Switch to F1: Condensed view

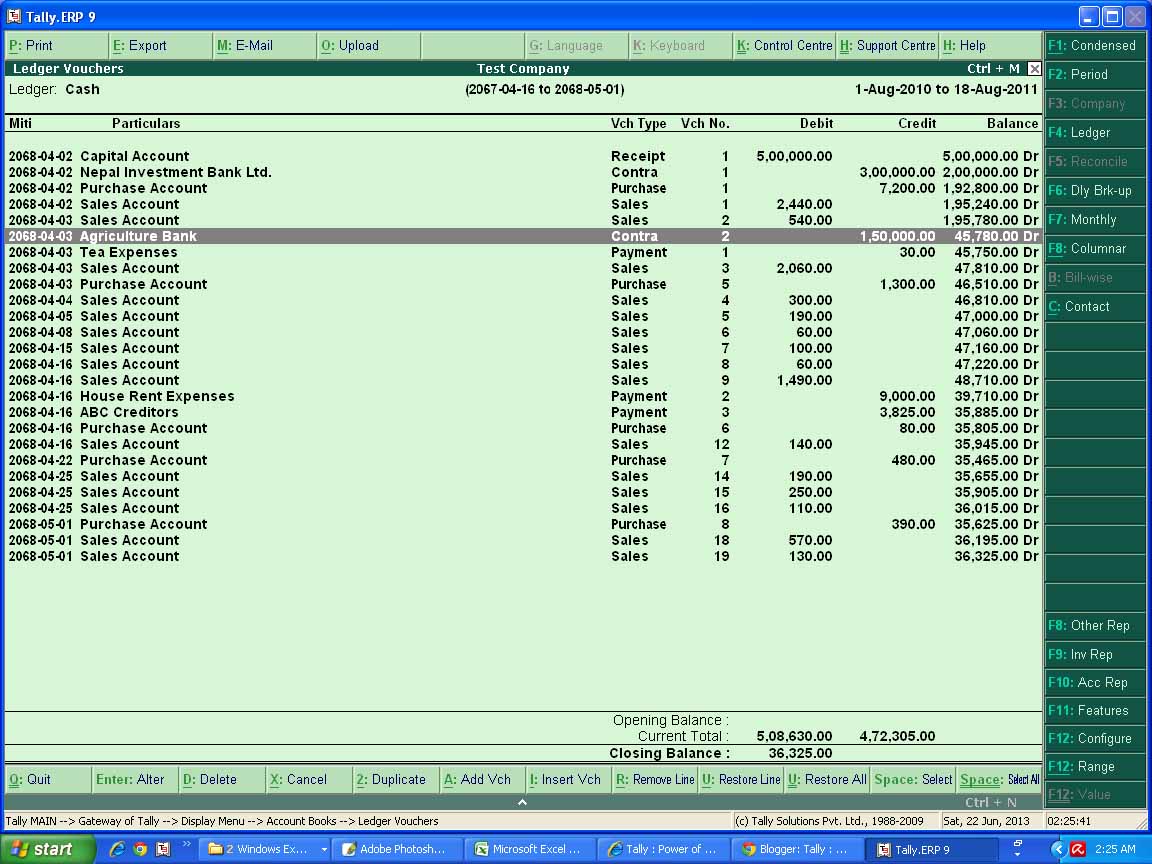pos(1095,46)
